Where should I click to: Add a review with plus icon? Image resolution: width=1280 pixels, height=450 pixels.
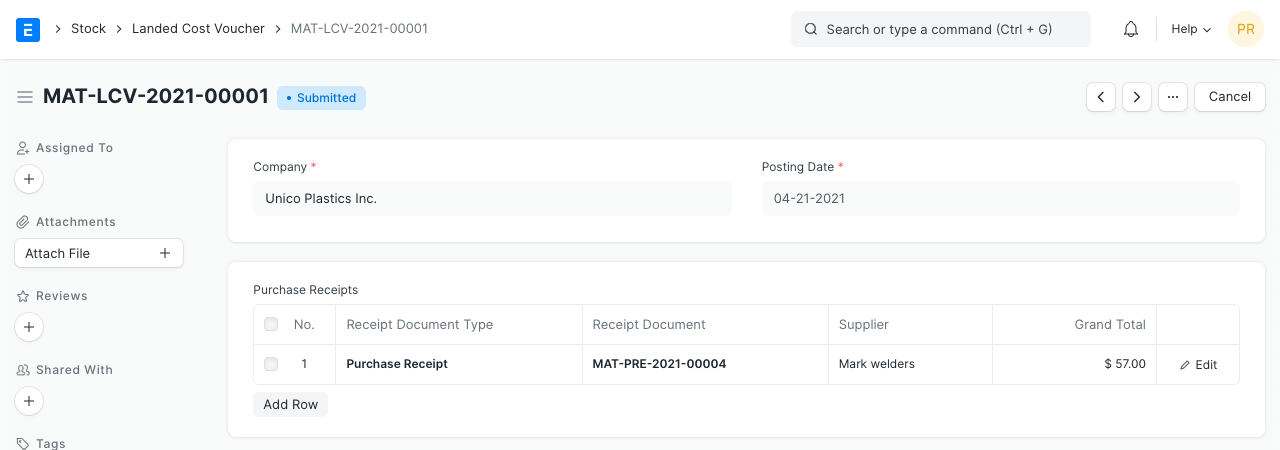[x=29, y=327]
